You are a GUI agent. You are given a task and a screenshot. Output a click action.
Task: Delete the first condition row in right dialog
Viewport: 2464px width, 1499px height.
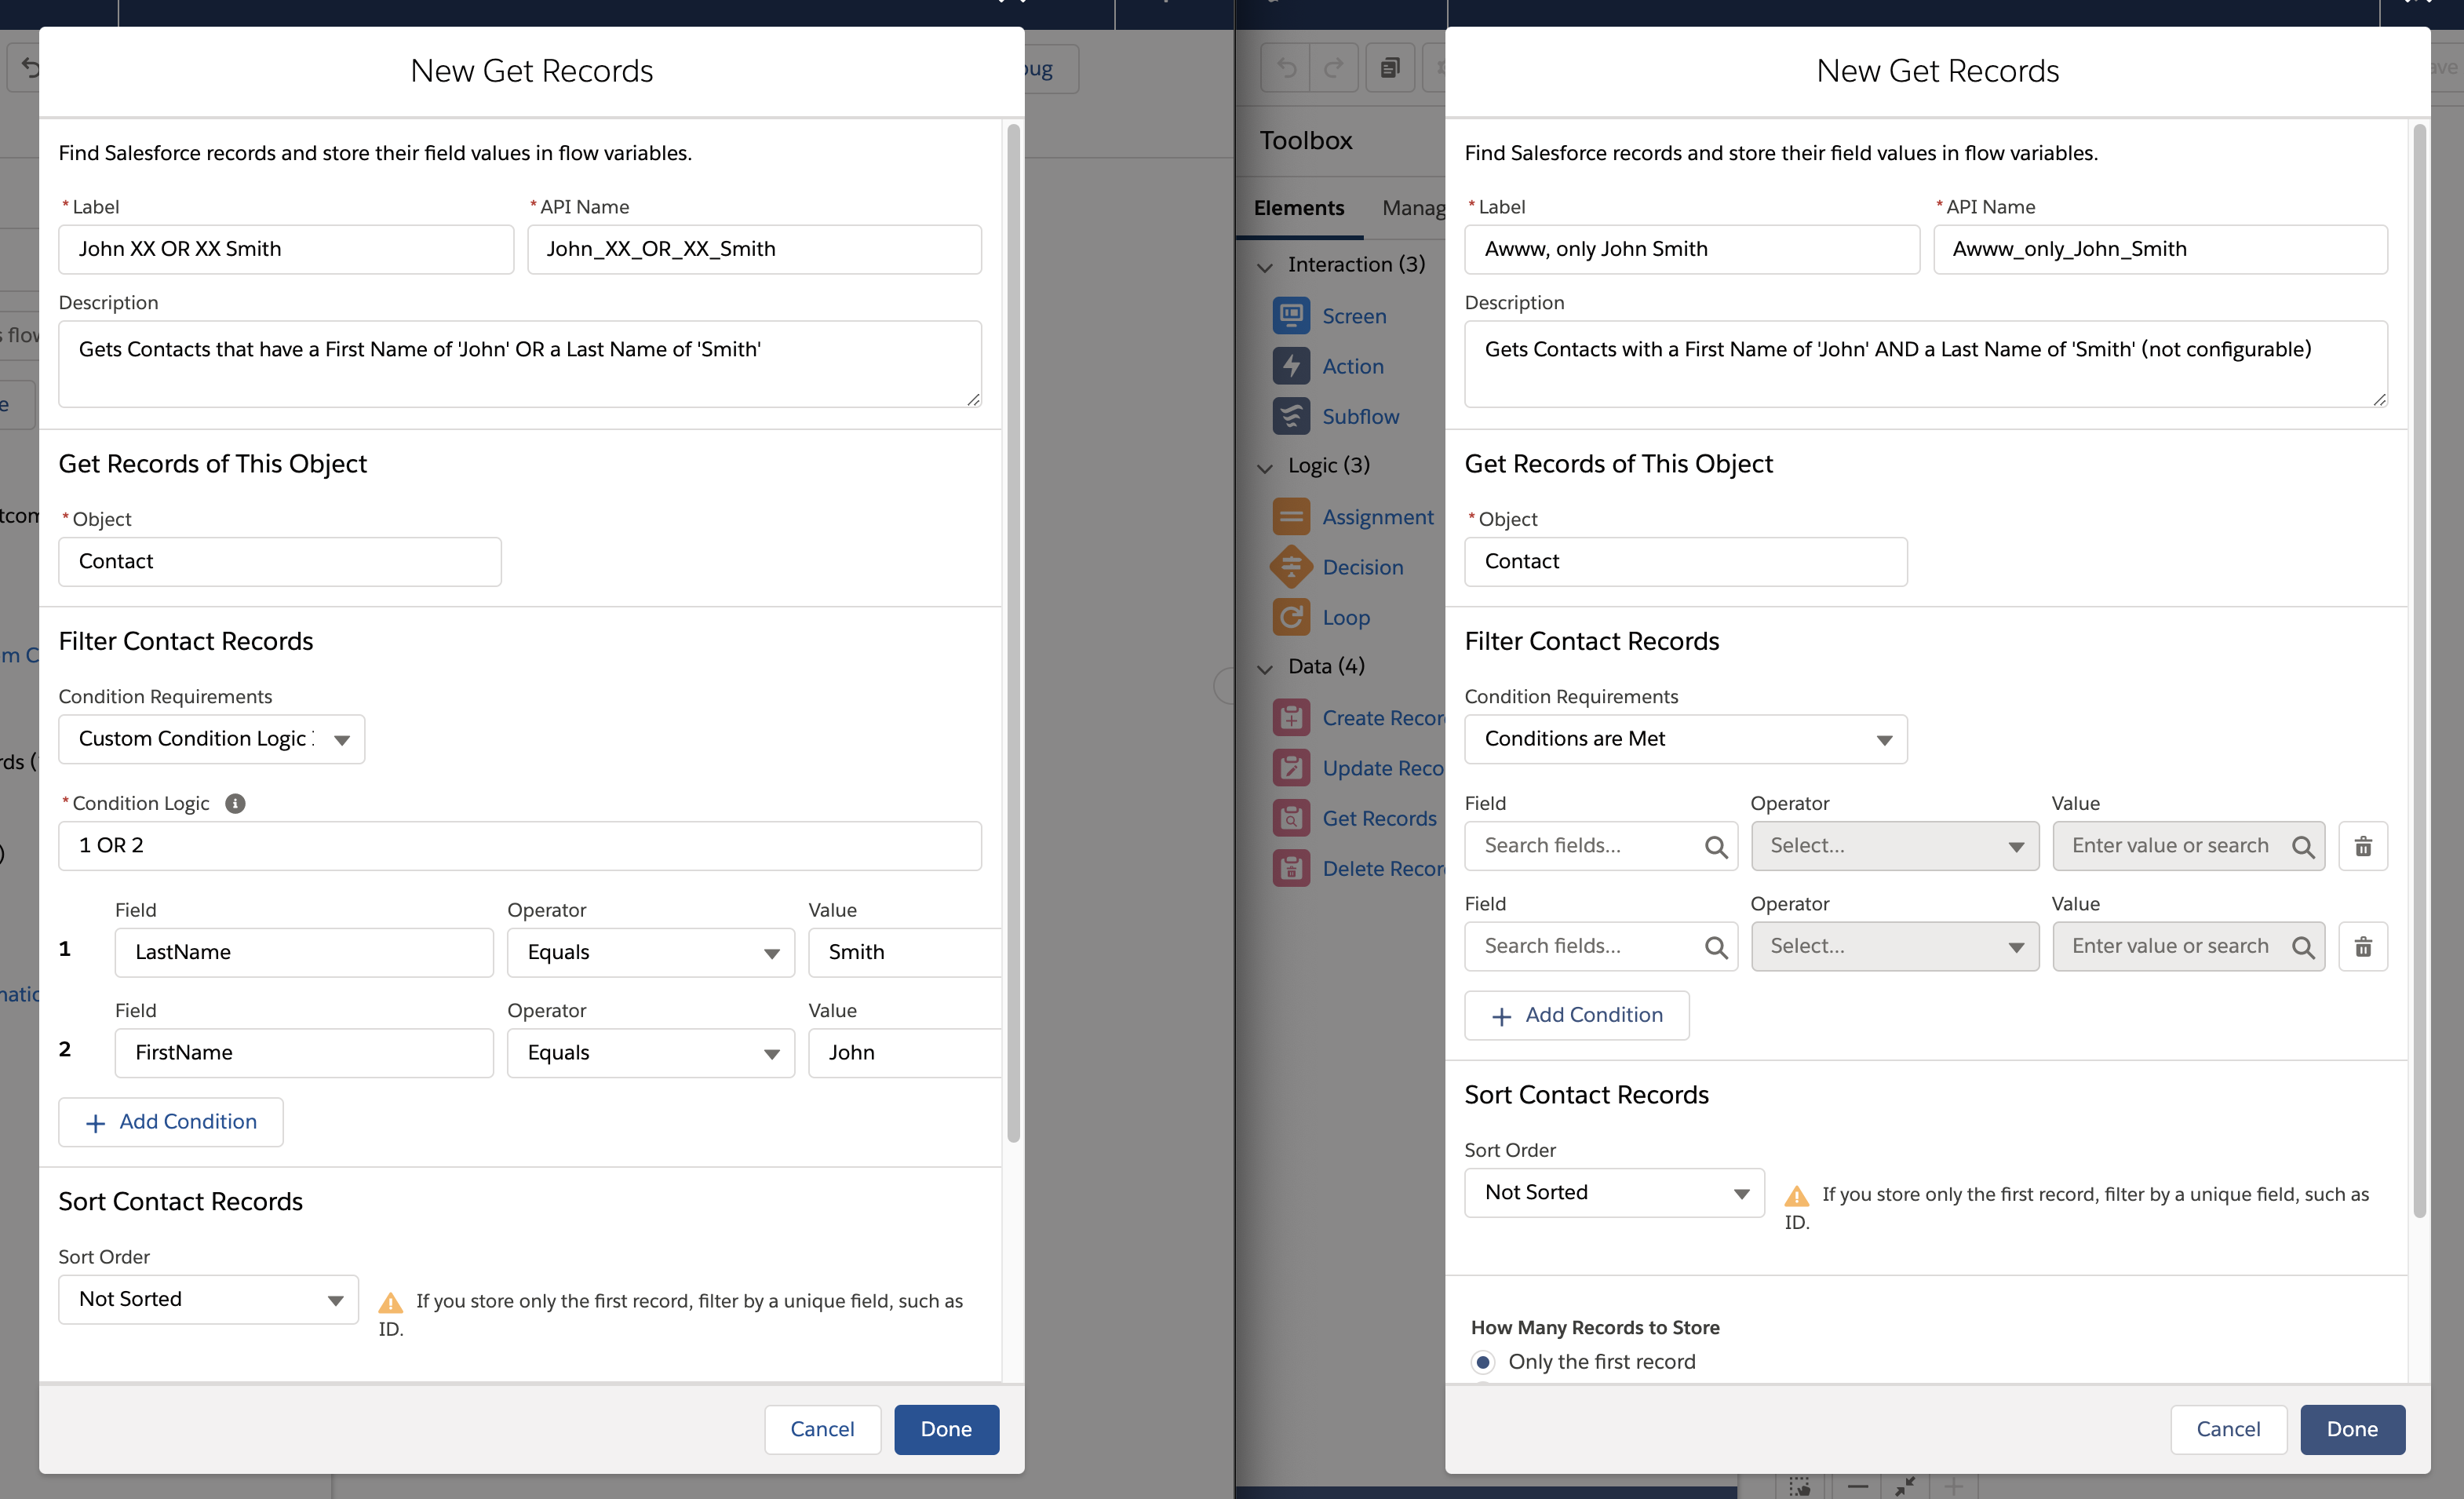tap(2363, 846)
